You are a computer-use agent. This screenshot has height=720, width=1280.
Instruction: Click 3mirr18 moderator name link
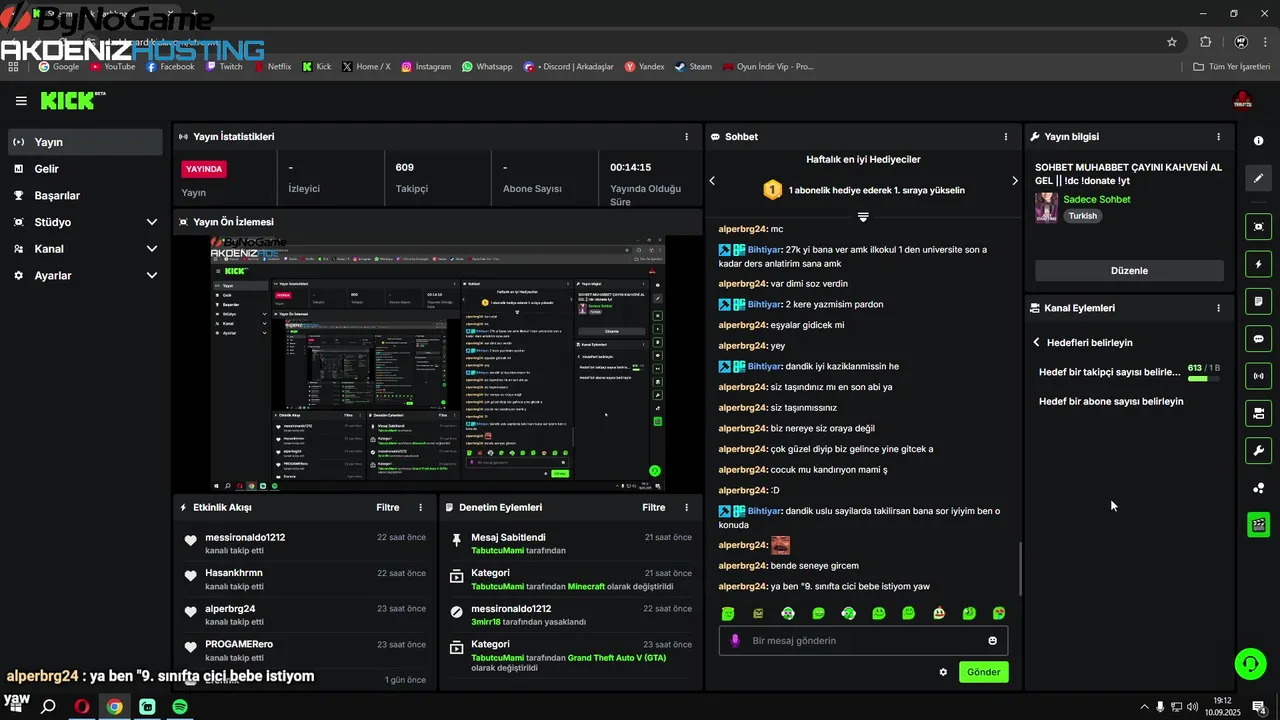[485, 622]
